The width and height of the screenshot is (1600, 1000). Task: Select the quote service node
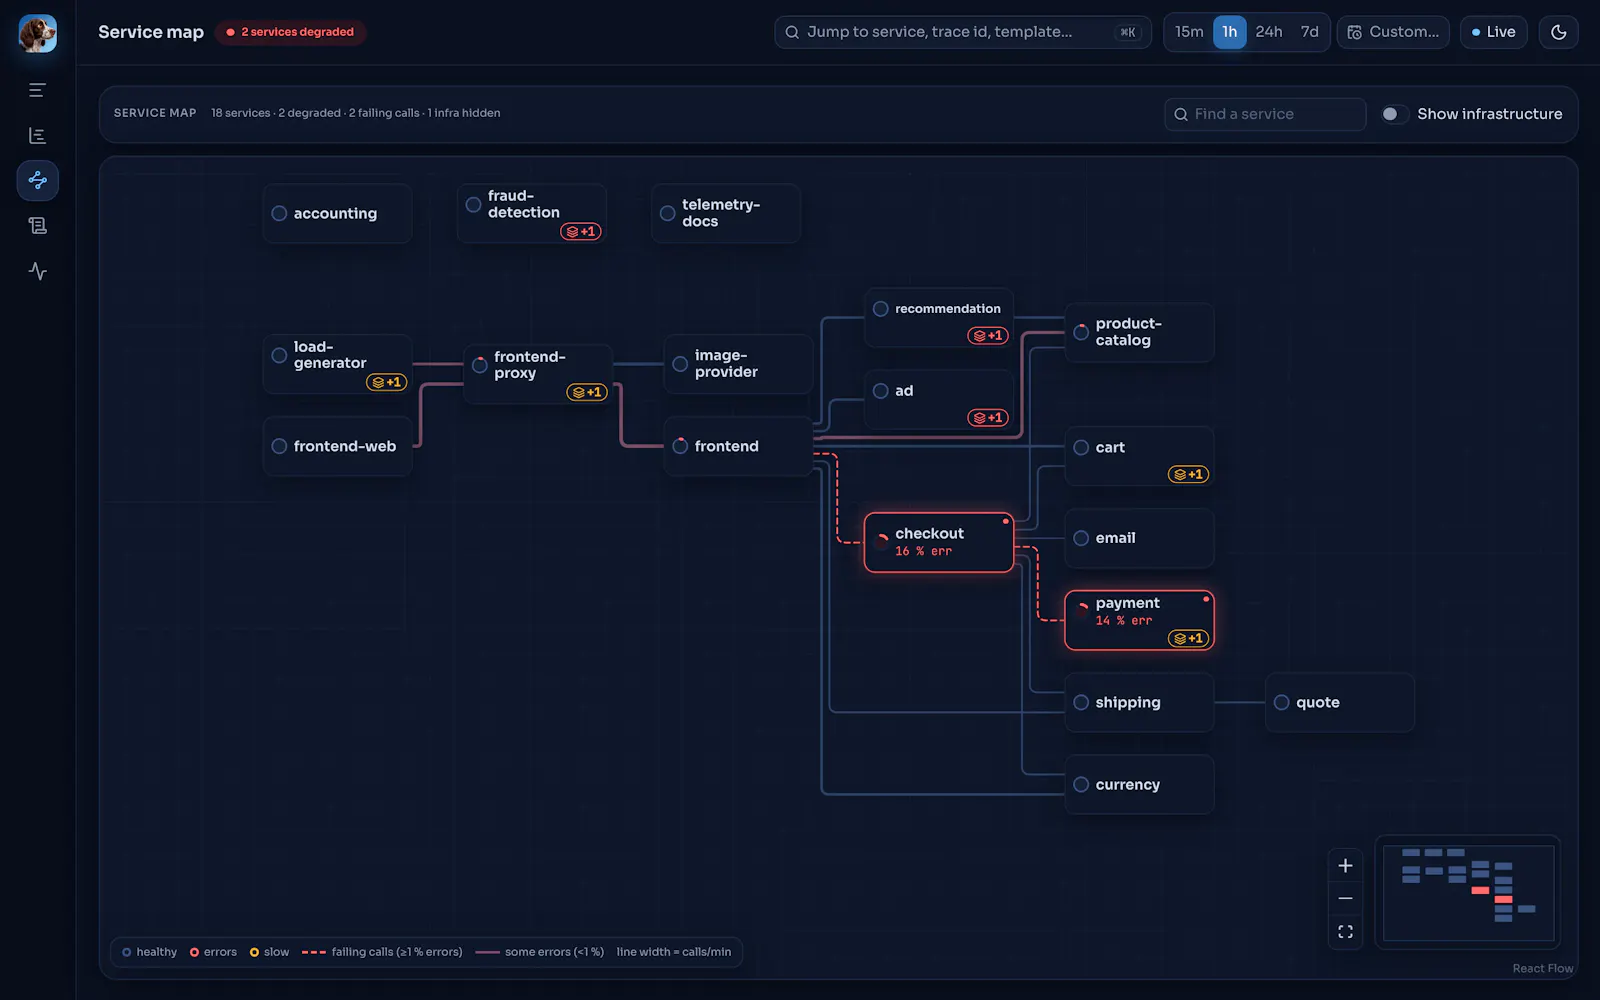pos(1340,702)
